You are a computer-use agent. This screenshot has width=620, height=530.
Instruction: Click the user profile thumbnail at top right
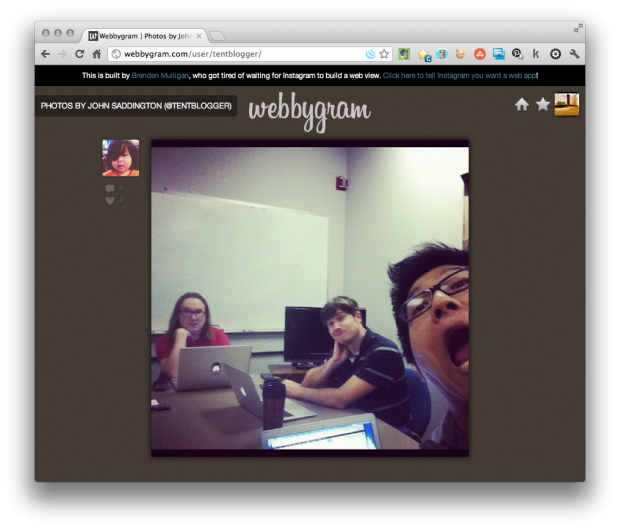pos(567,104)
